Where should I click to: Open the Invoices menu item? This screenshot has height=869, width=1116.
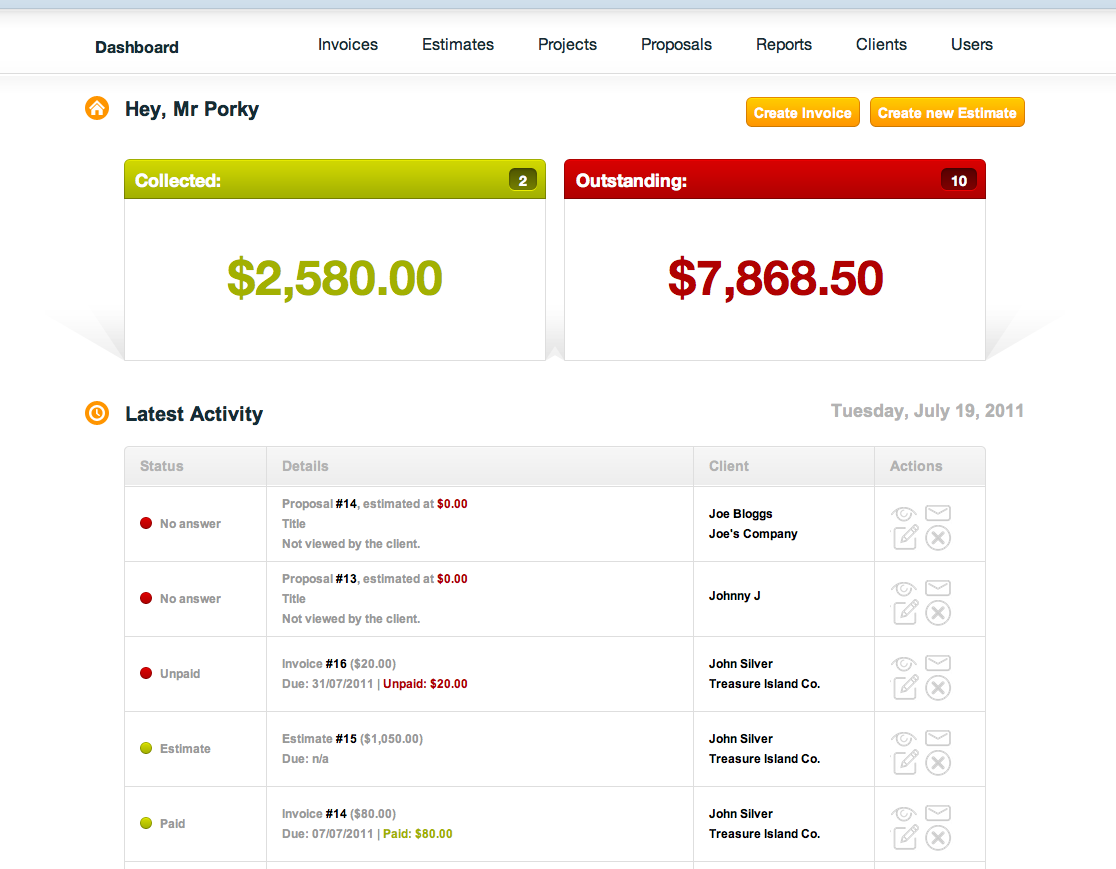click(348, 45)
